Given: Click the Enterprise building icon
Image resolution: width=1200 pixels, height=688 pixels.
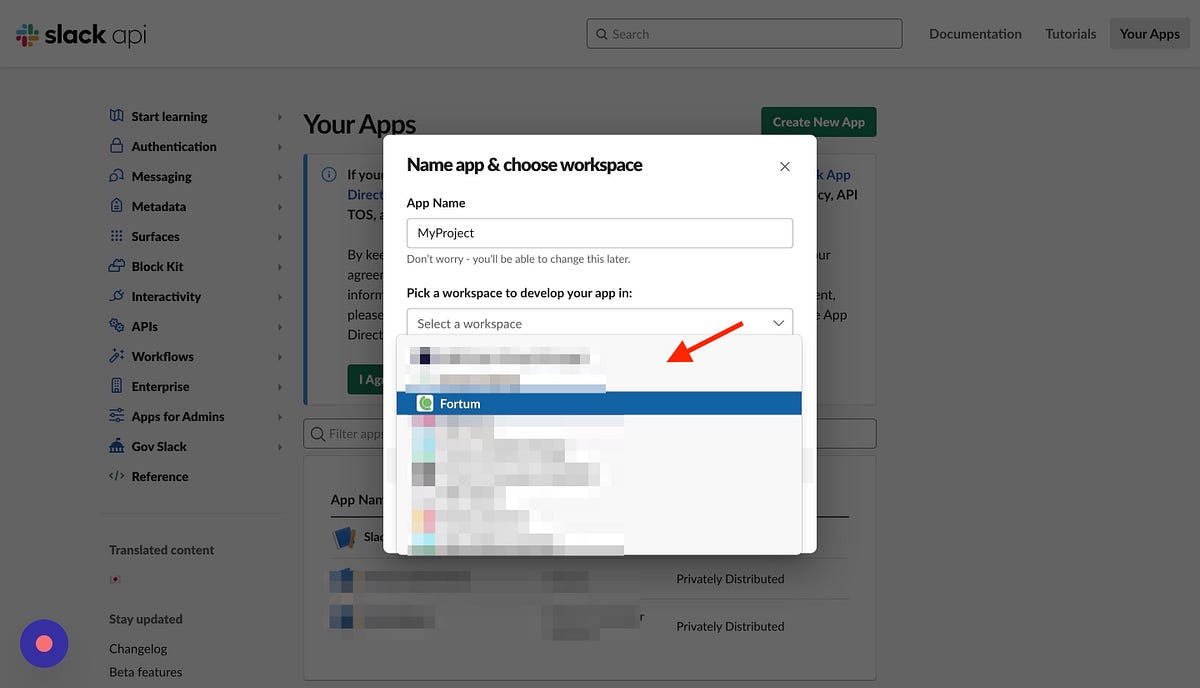Looking at the screenshot, I should 116,386.
